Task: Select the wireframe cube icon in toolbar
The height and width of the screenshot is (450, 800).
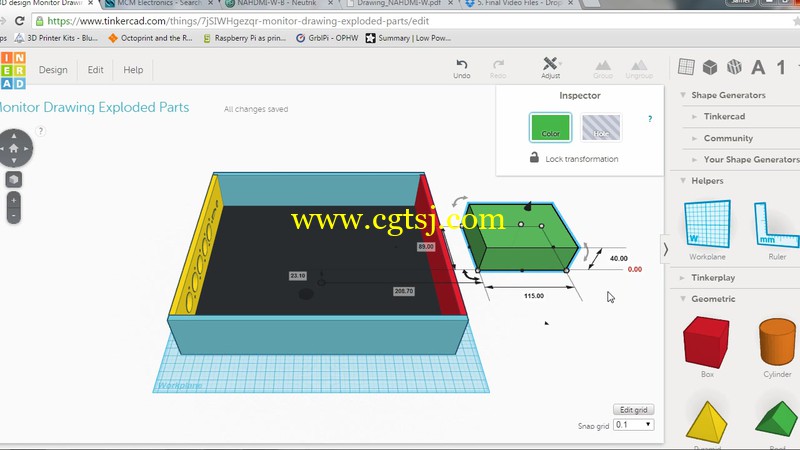Action: click(x=734, y=67)
